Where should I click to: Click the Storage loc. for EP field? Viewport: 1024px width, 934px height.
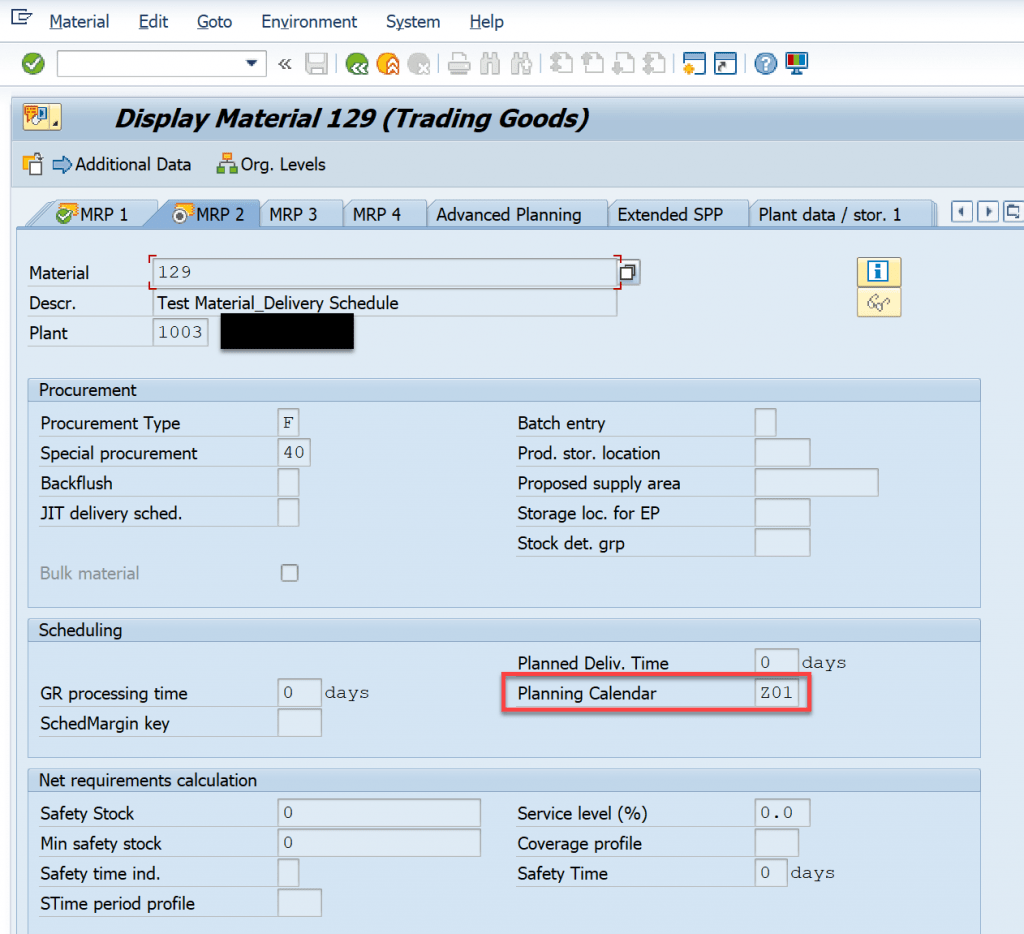click(x=782, y=513)
